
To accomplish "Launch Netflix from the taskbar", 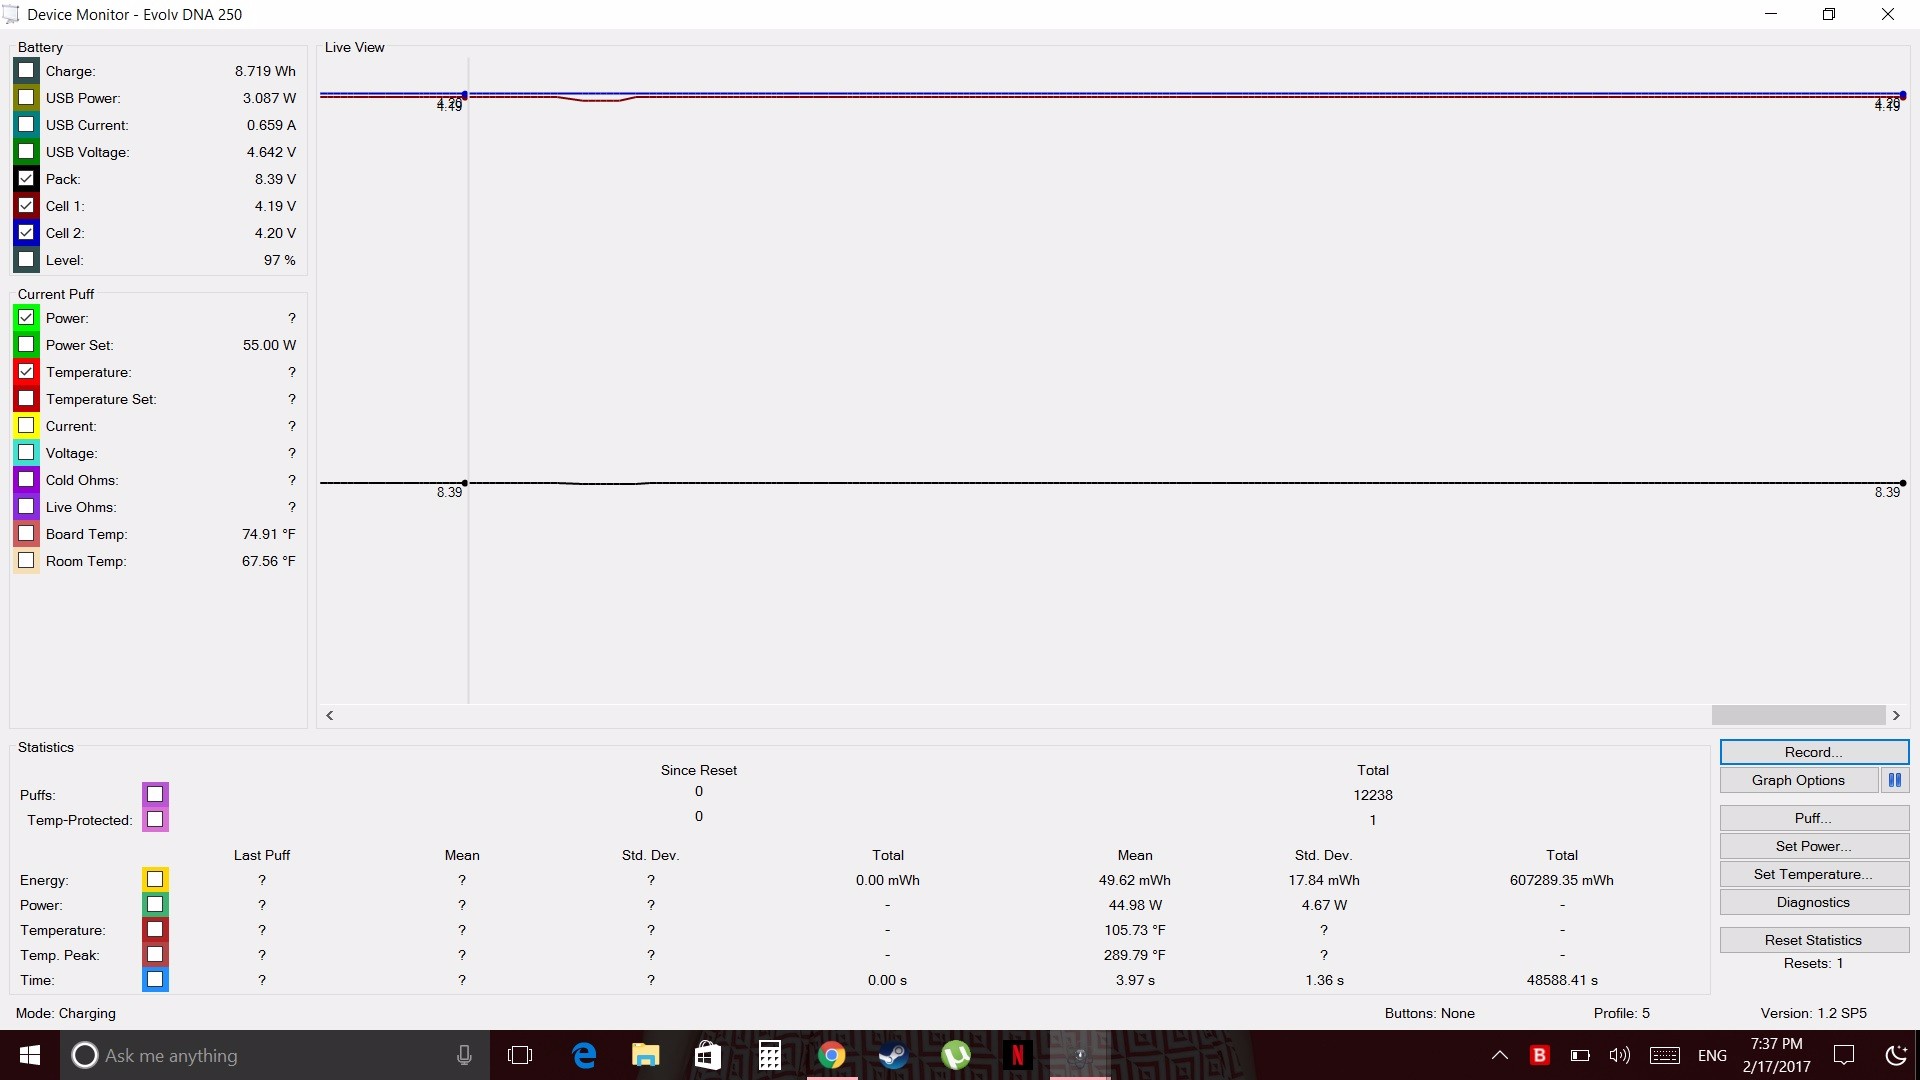I will [x=1017, y=1055].
